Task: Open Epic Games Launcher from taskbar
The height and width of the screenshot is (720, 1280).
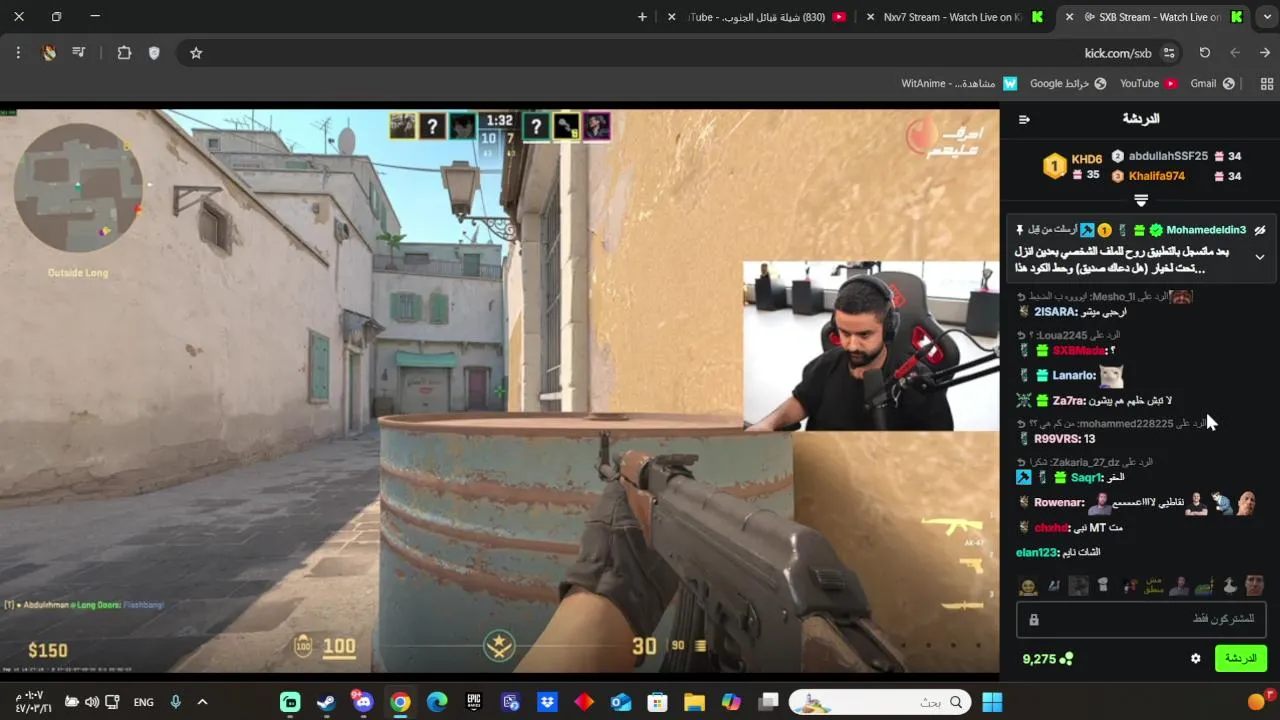Action: point(474,702)
